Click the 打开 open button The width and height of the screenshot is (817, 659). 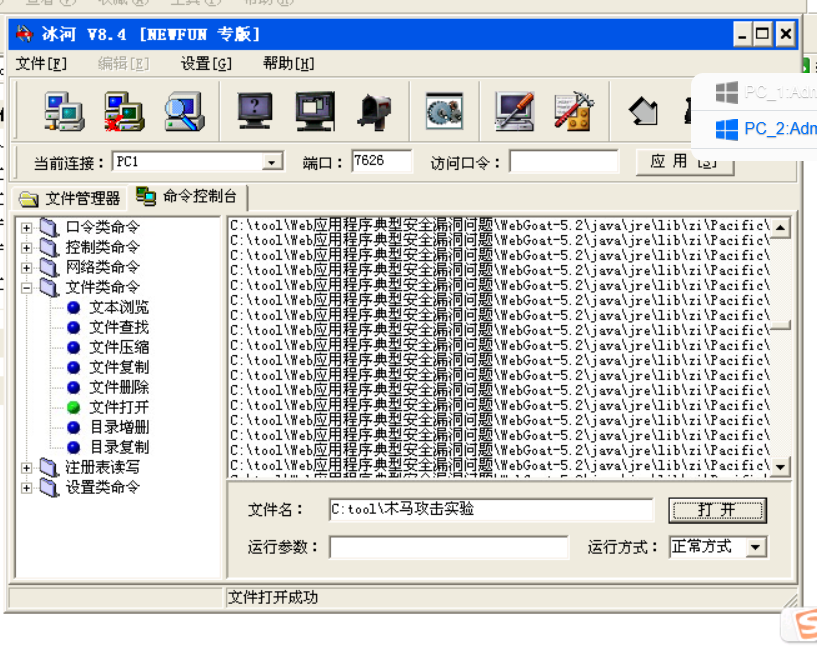coord(717,510)
